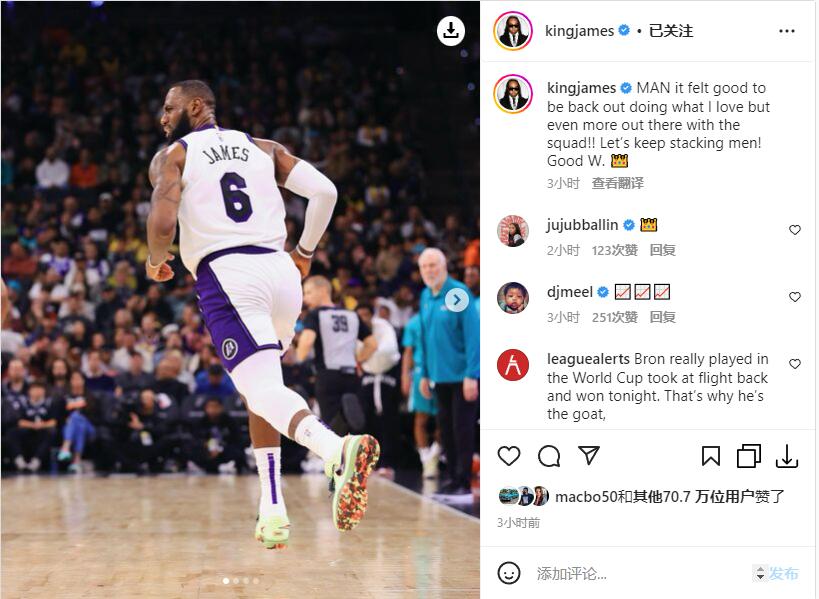Reply to the jujubballin comment

coord(662,250)
